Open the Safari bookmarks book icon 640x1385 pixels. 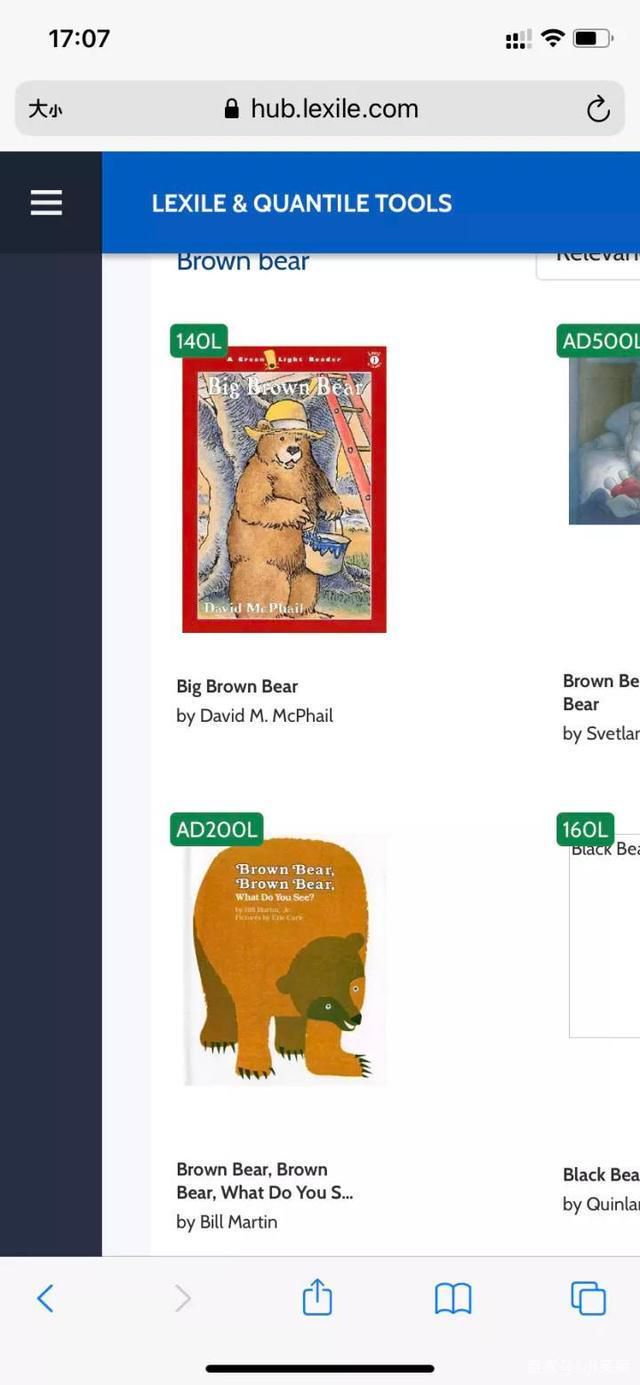453,1298
